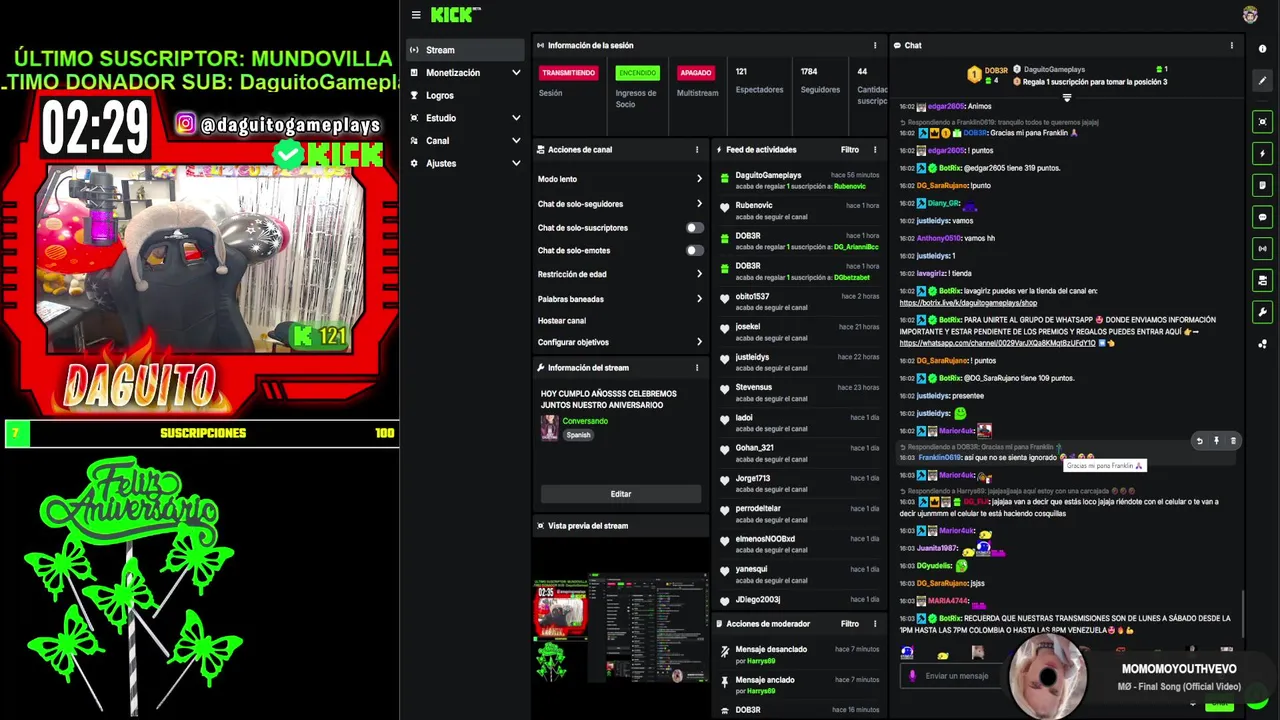
Task: Click the purple icon in chat input
Action: click(x=911, y=676)
